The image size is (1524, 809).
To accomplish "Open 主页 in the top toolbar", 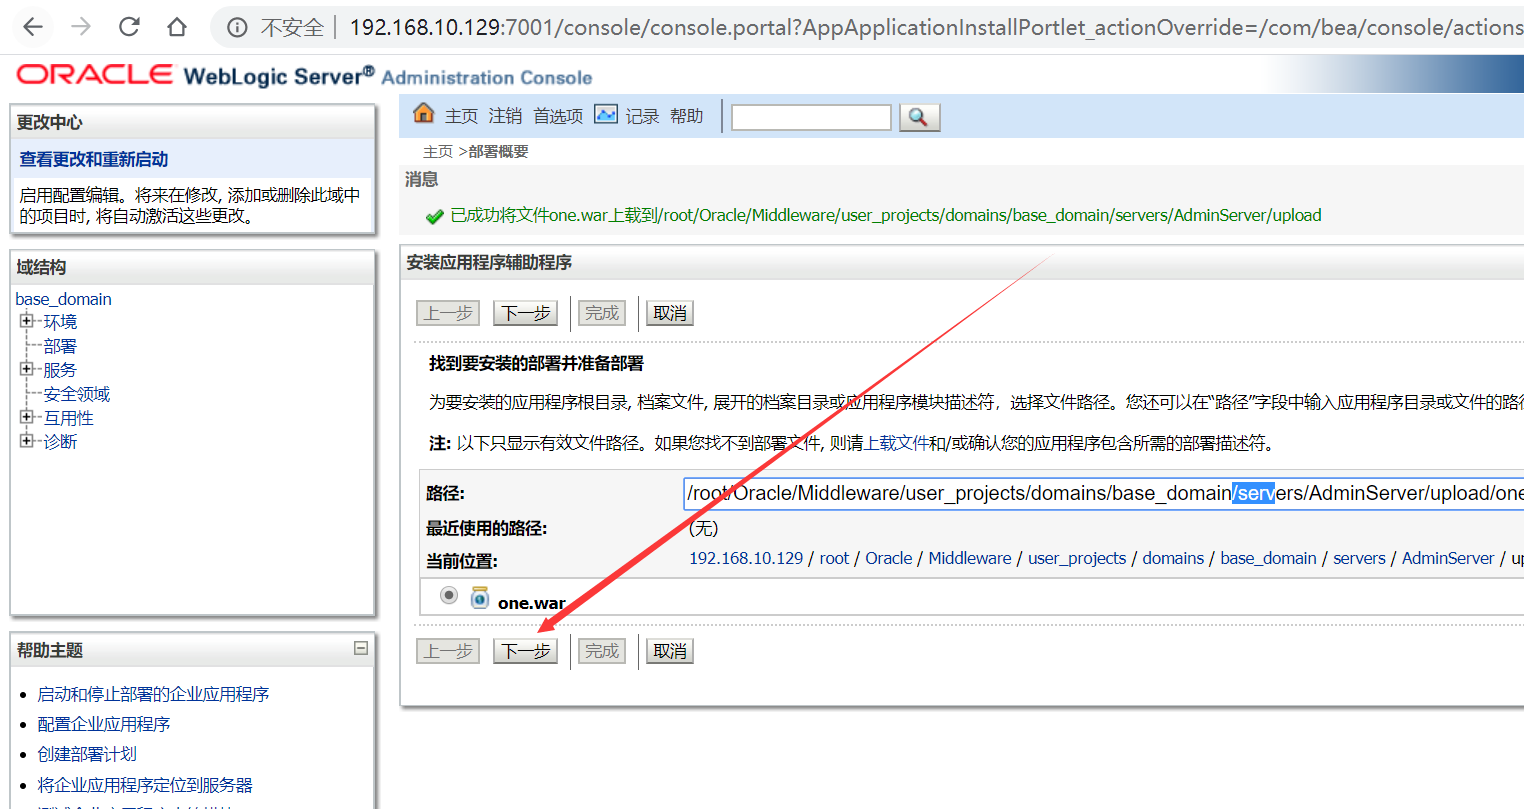I will click(x=461, y=116).
